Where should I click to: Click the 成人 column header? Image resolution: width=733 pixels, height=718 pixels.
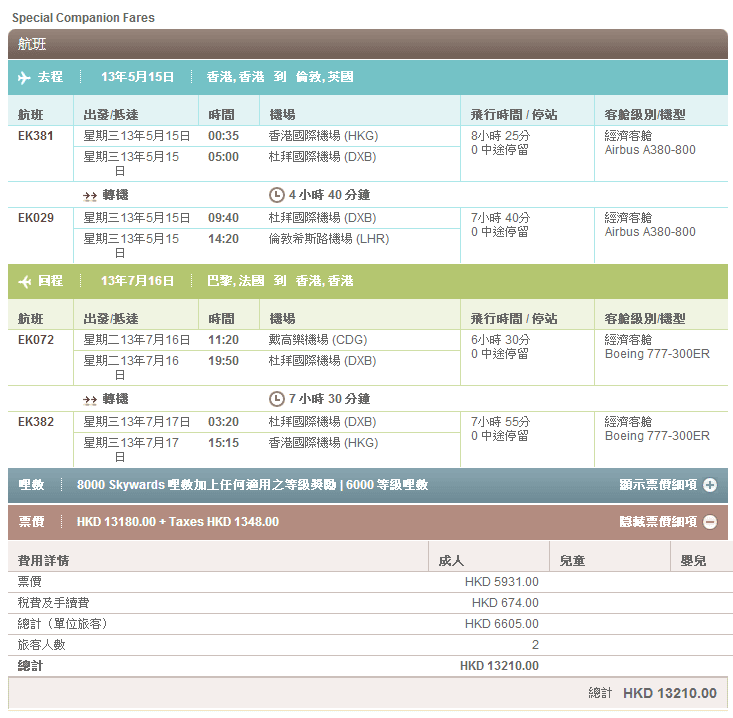point(451,561)
